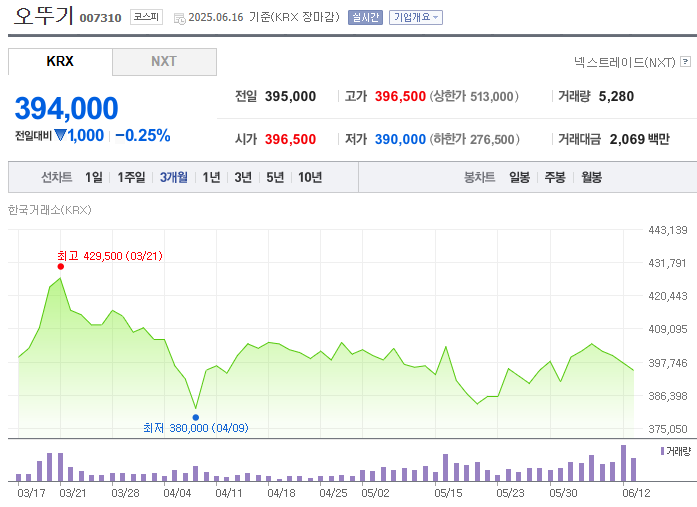Image resolution: width=697 pixels, height=507 pixels.
Task: Click the clock icon beside 2025.06.16
Action: (180, 19)
